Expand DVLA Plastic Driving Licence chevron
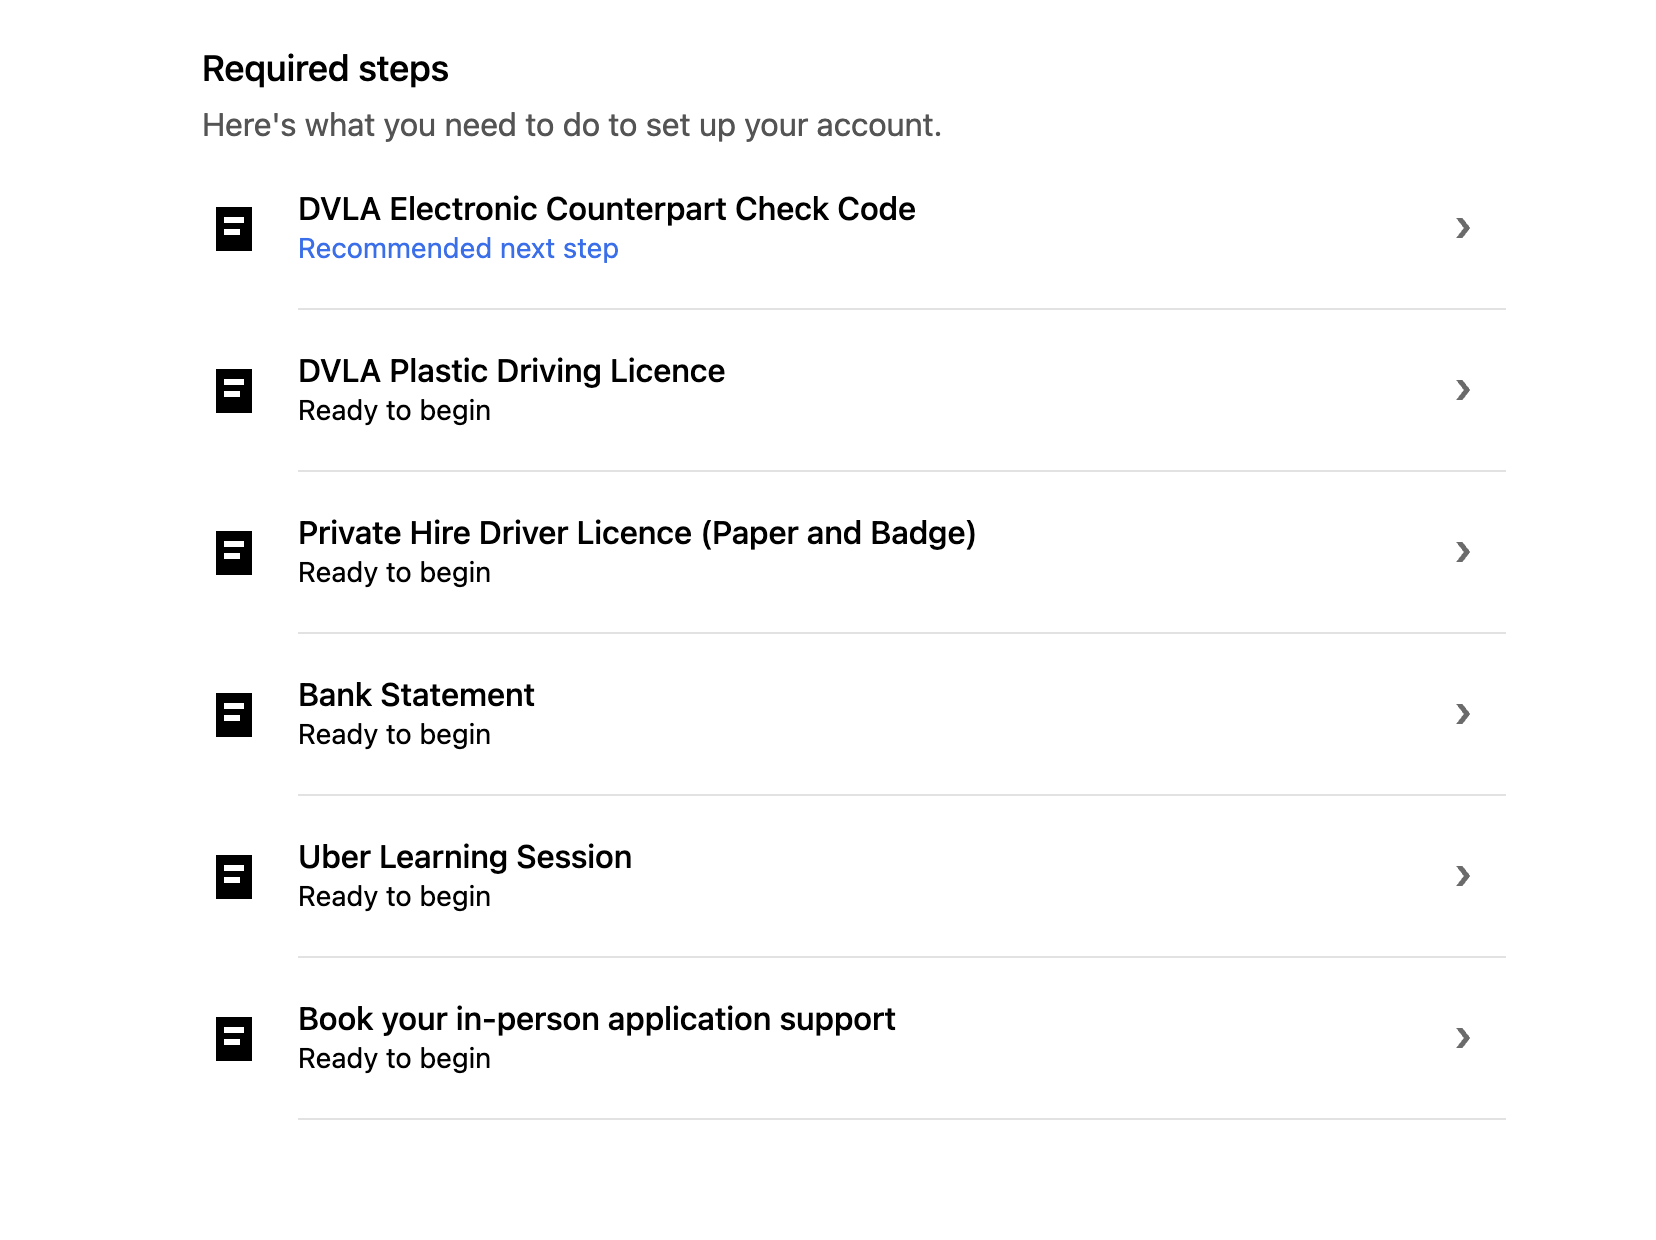This screenshot has height=1240, width=1656. tap(1463, 390)
